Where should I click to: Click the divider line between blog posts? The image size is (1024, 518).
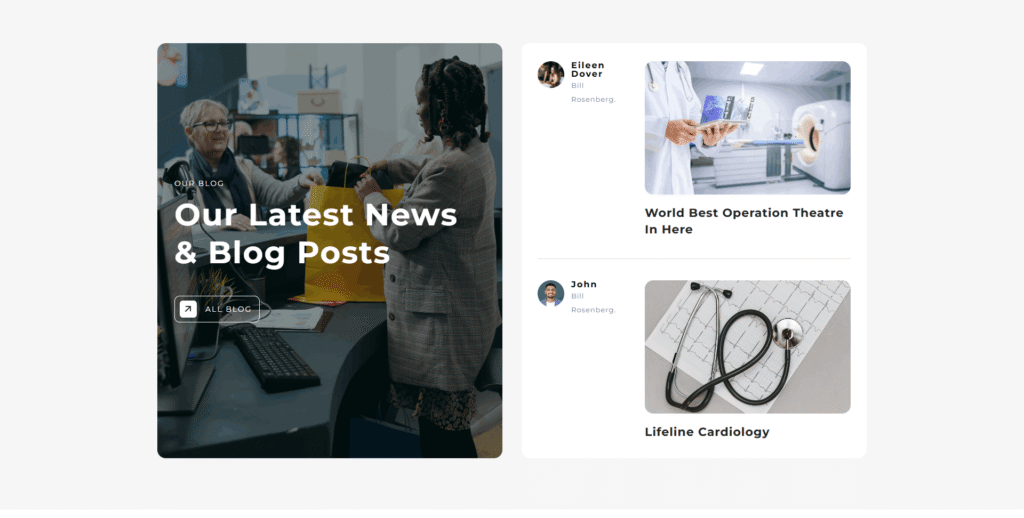click(694, 259)
